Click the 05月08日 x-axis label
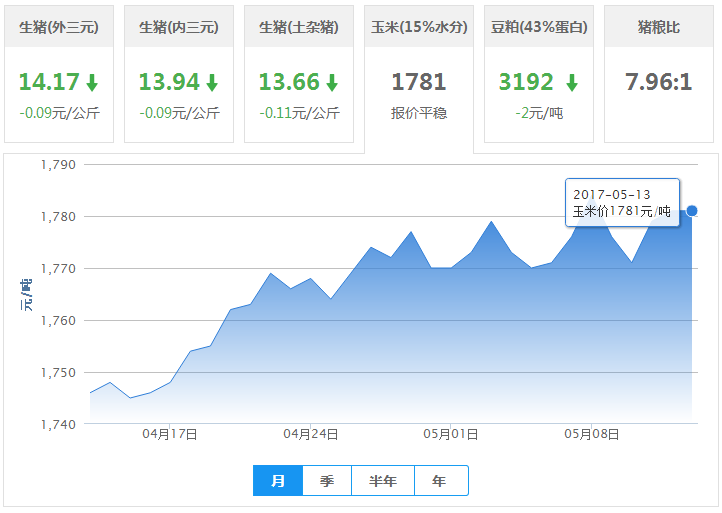The image size is (722, 513). pos(591,434)
